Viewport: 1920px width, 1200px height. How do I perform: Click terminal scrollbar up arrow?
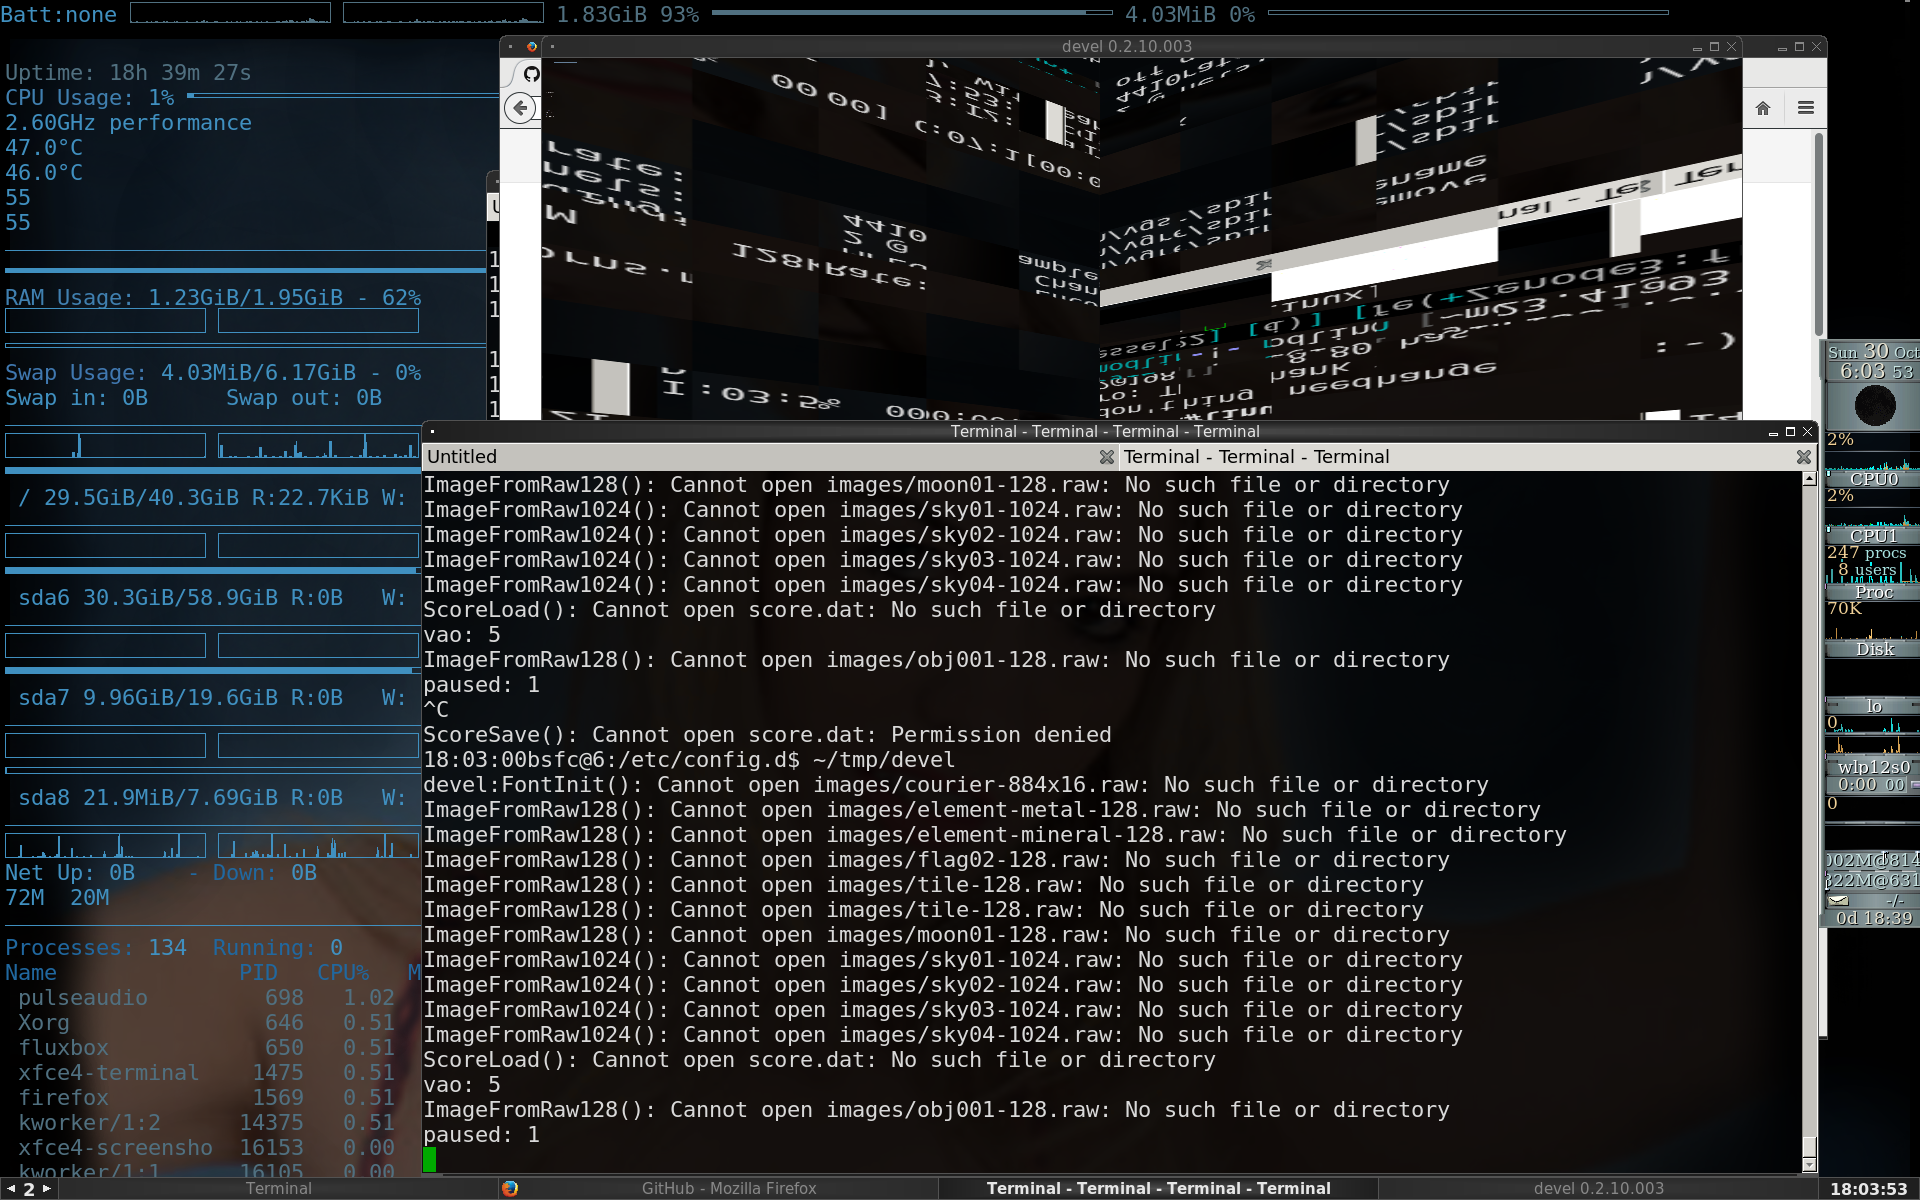[x=1809, y=479]
